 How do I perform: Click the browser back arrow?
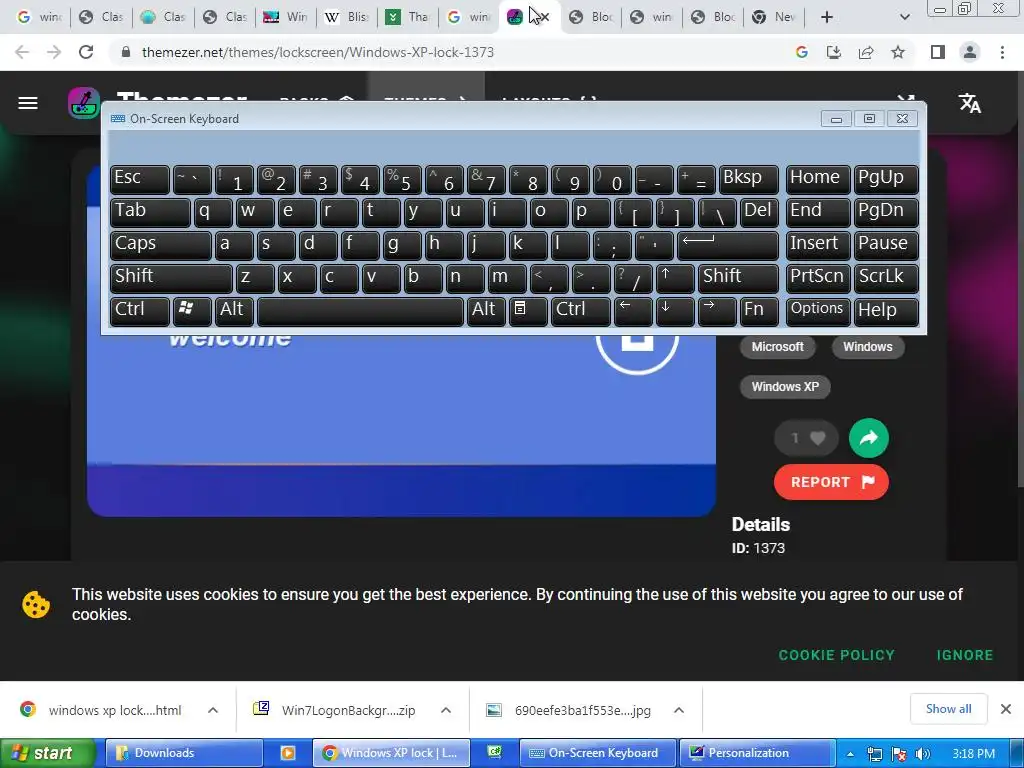(x=22, y=52)
